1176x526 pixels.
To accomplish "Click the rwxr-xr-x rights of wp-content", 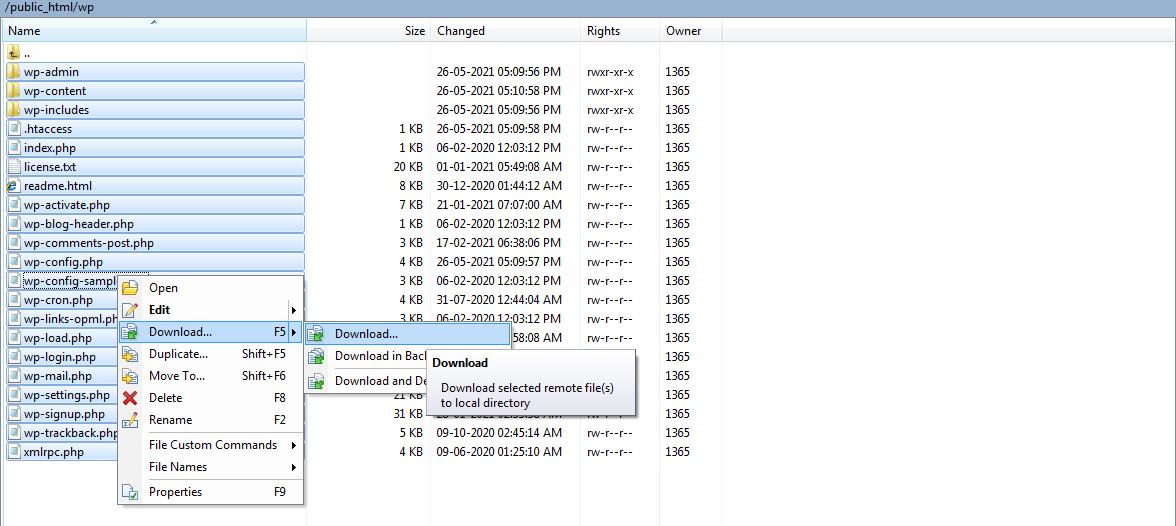I will pos(610,91).
